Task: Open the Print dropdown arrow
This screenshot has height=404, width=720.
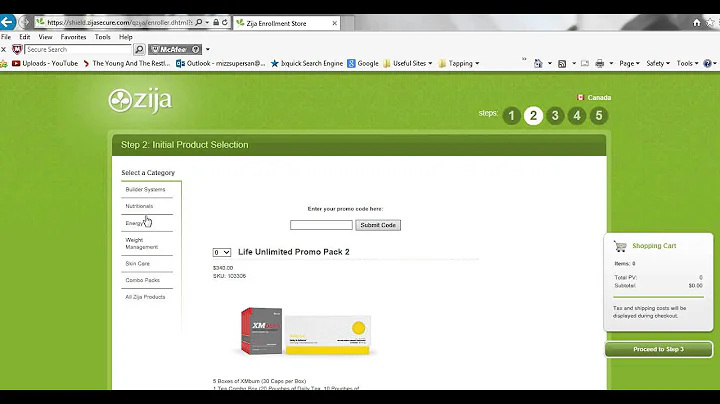Action: pos(611,63)
